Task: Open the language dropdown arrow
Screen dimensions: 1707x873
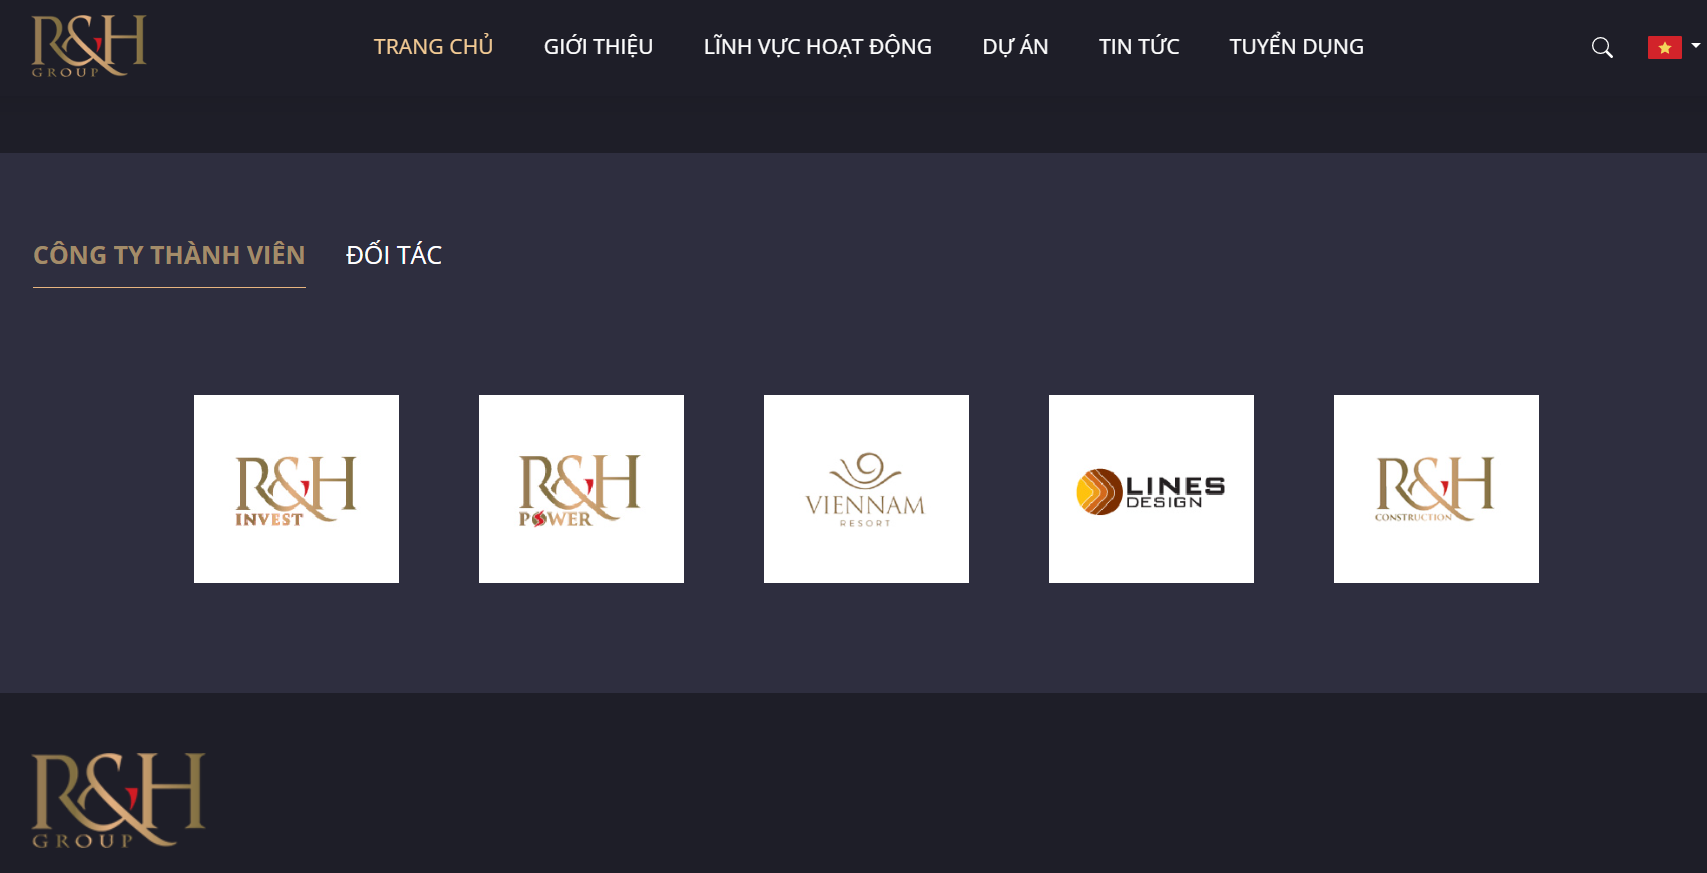Action: tap(1695, 46)
